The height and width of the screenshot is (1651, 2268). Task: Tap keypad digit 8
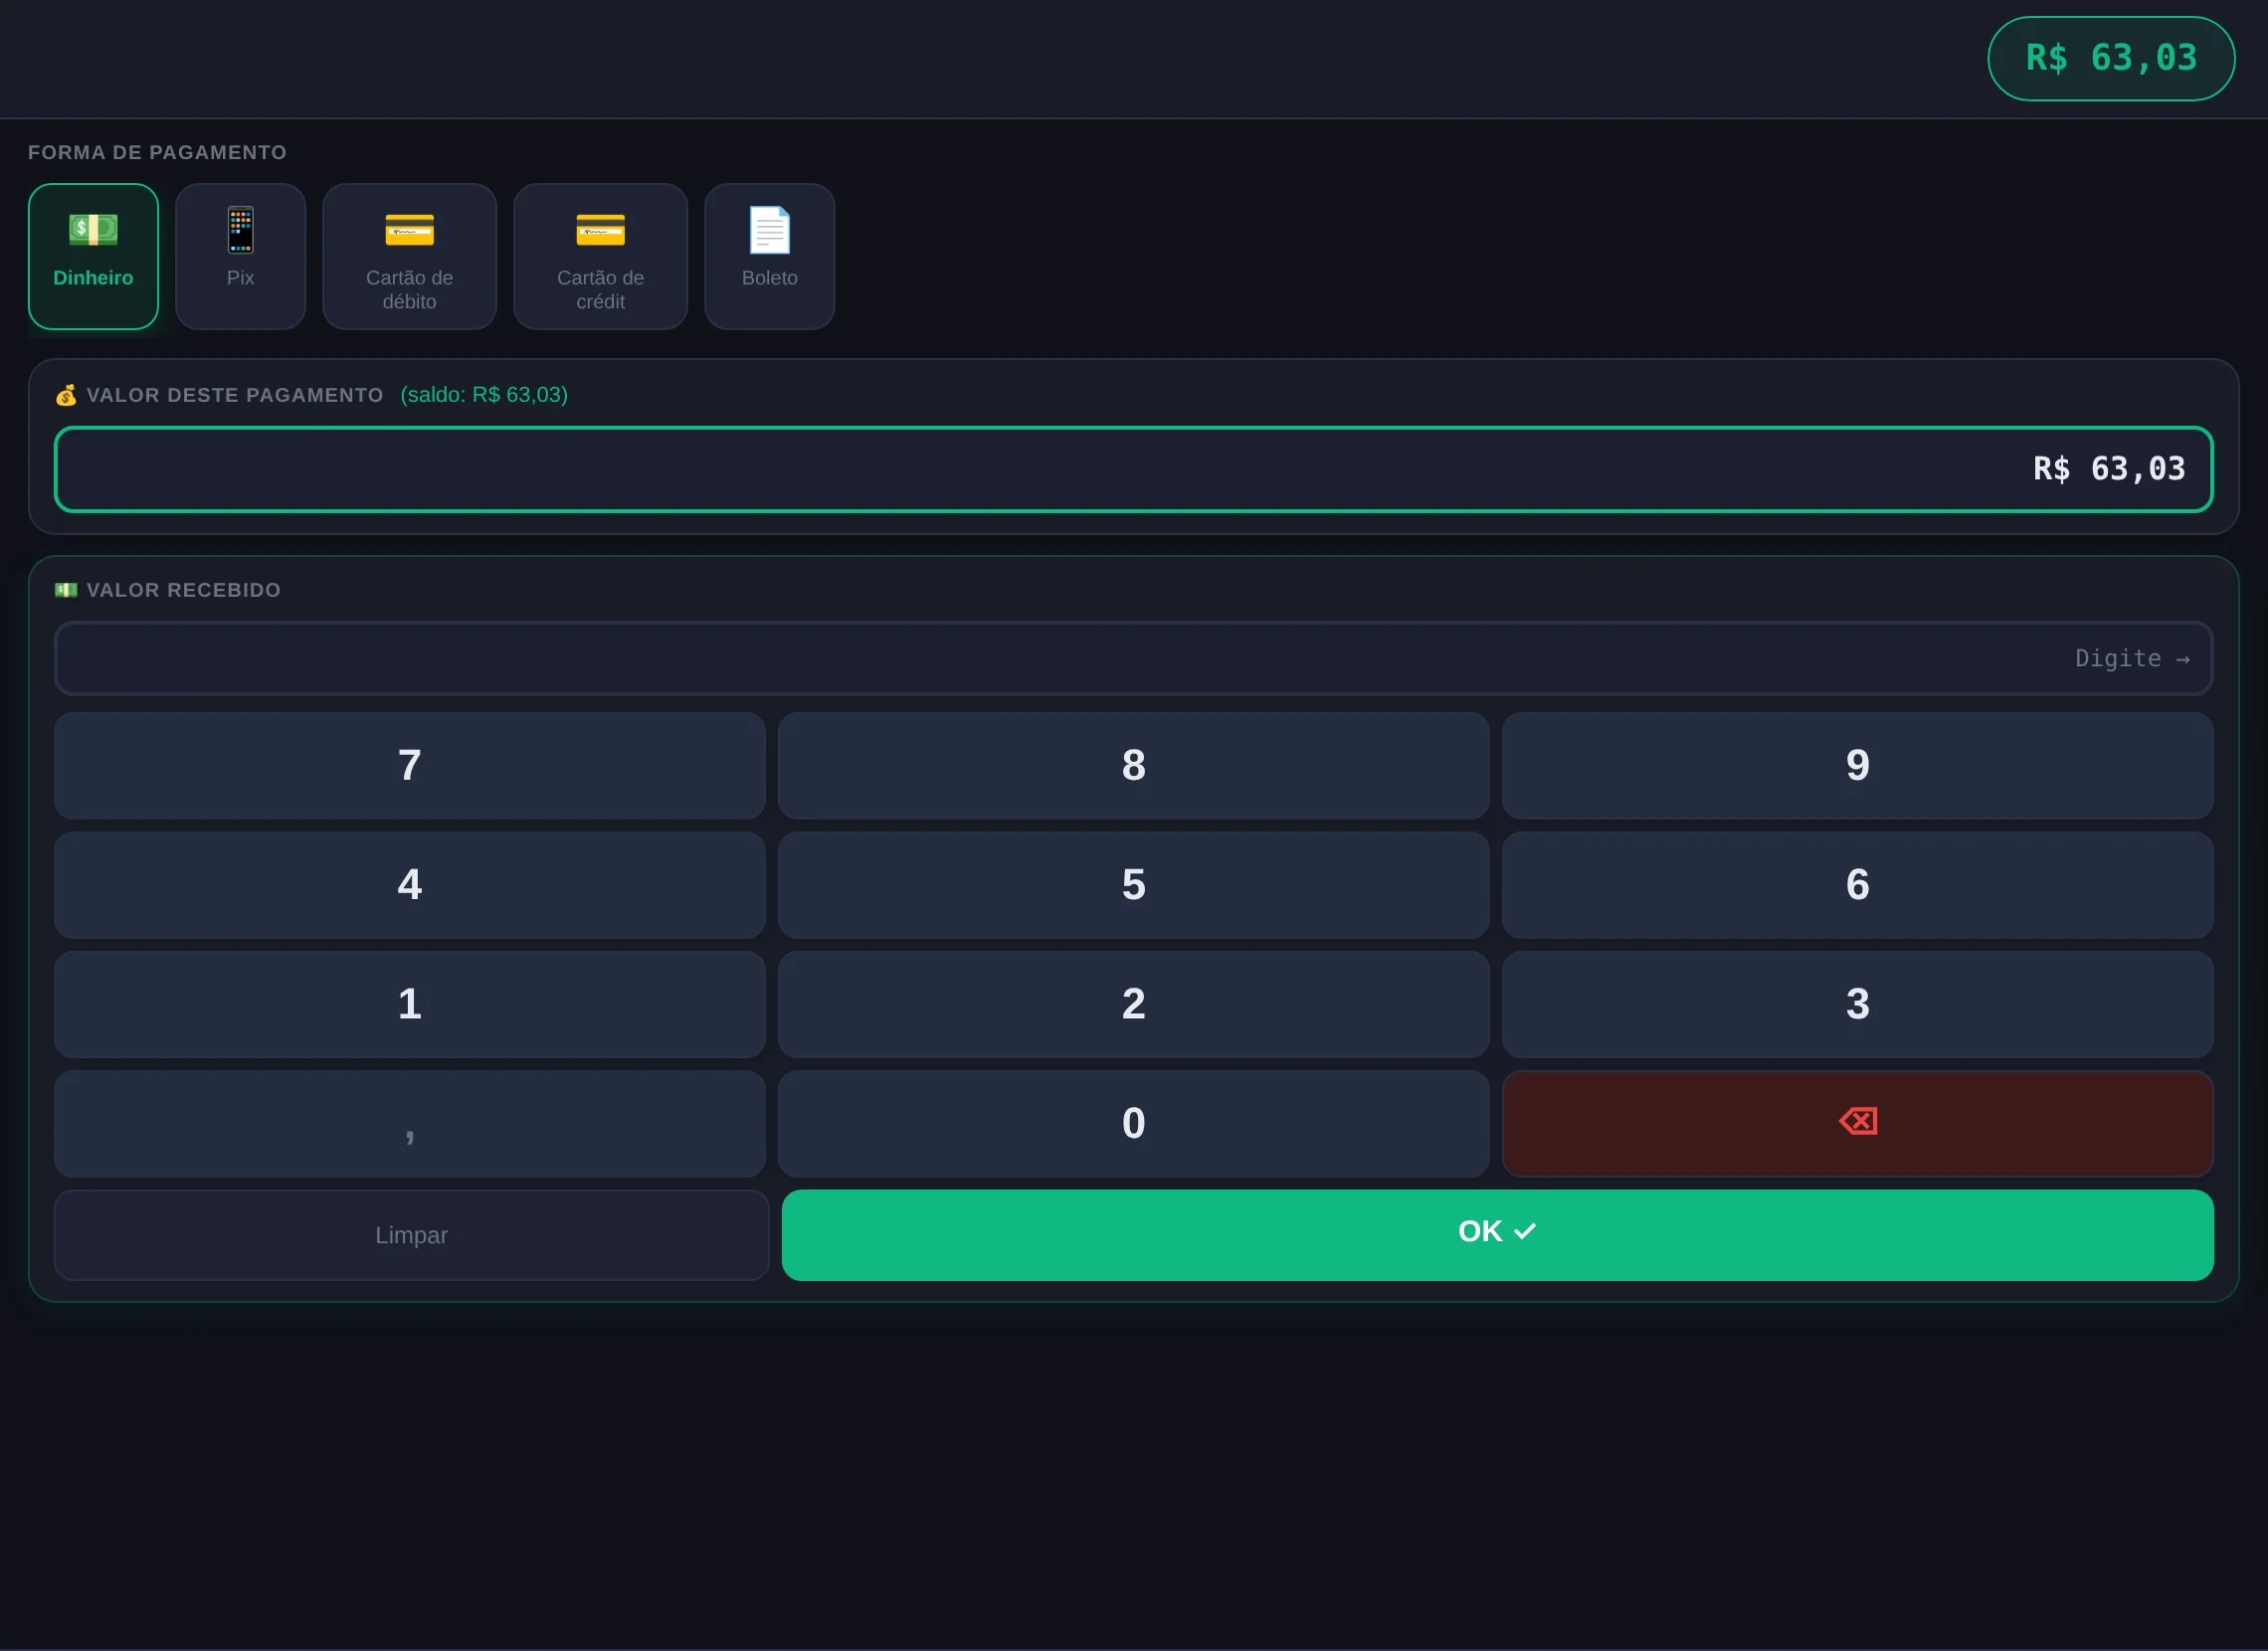1133,765
